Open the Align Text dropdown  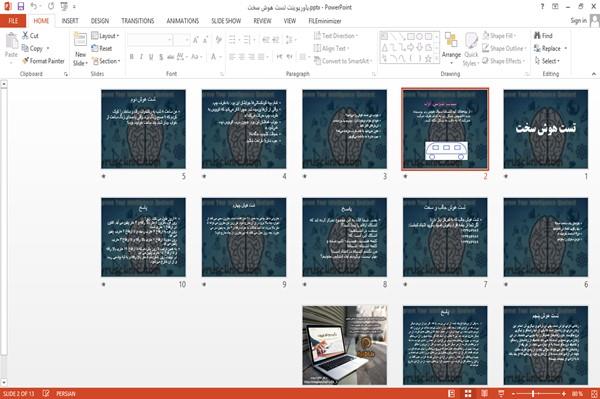click(331, 48)
